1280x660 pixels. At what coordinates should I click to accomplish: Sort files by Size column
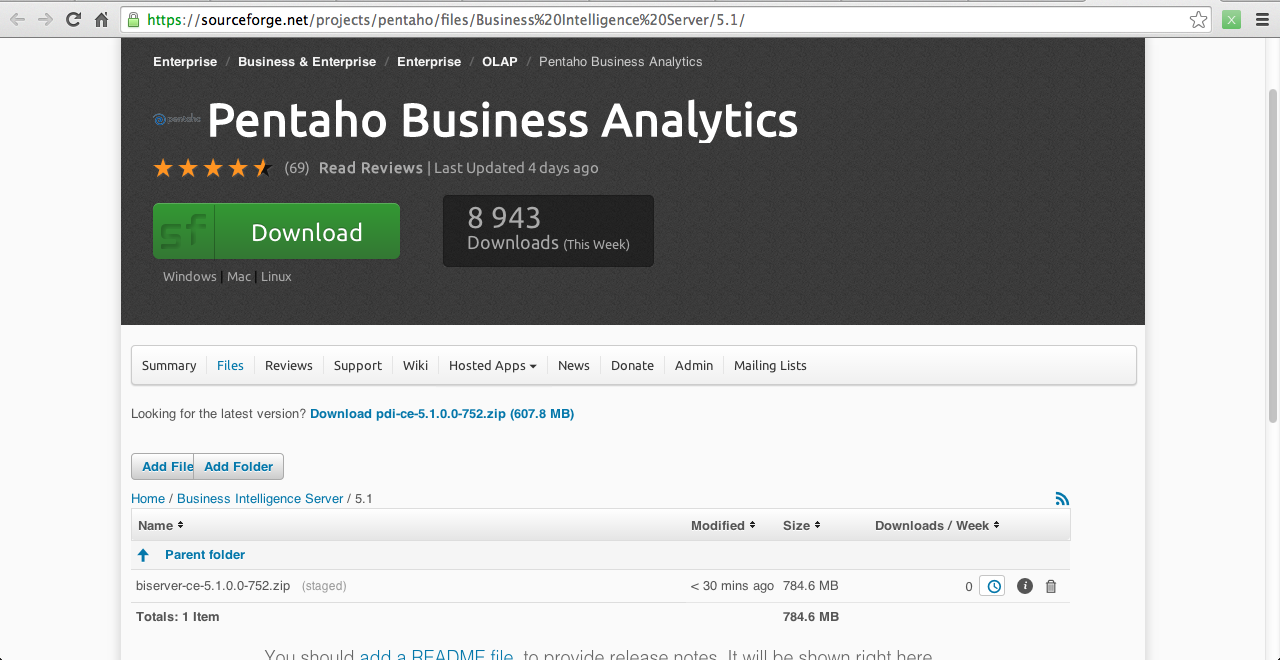pyautogui.click(x=802, y=525)
